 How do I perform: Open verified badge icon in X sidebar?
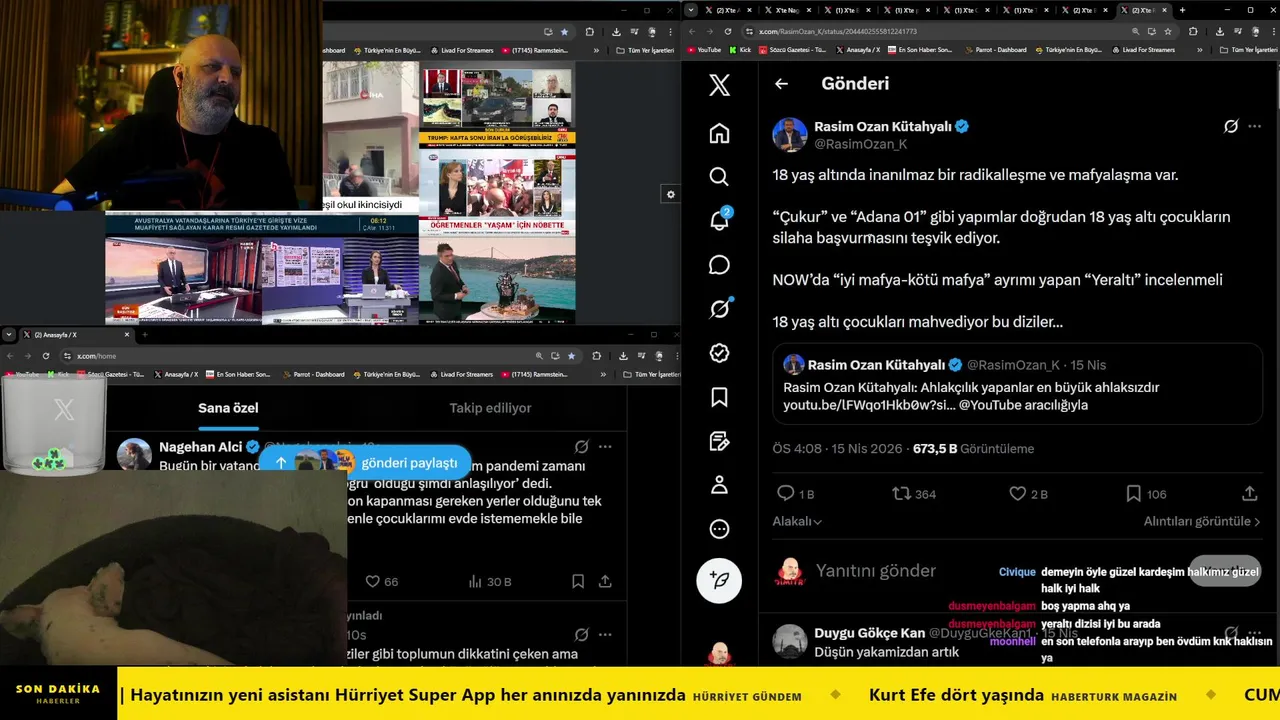coord(719,353)
